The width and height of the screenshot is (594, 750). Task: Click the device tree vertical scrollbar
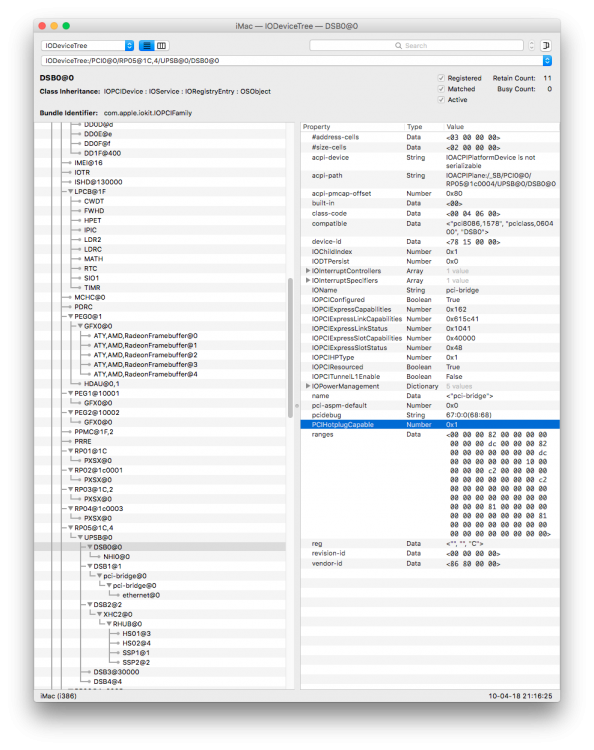[290, 348]
